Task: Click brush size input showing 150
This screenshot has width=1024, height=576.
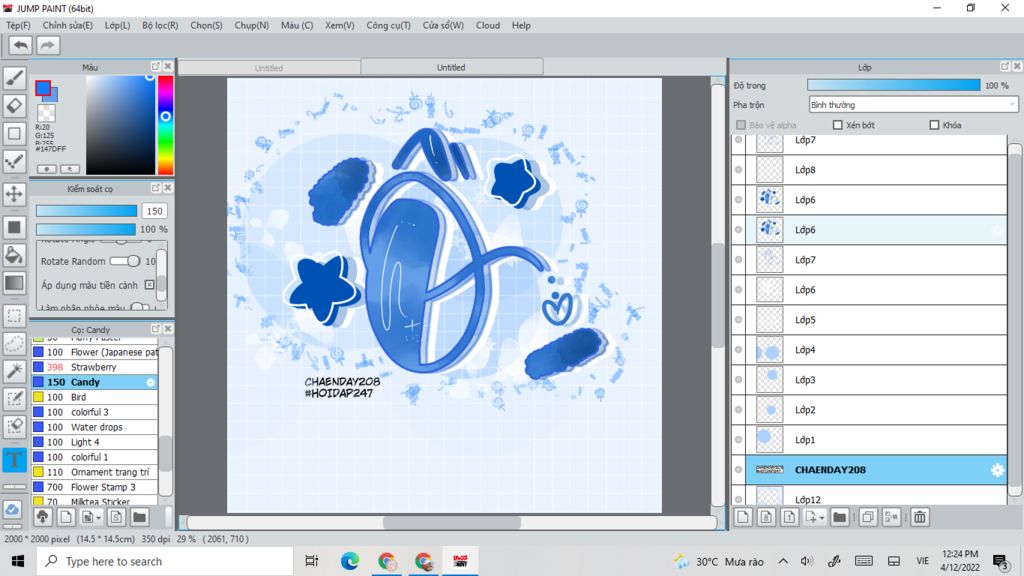Action: tap(154, 211)
